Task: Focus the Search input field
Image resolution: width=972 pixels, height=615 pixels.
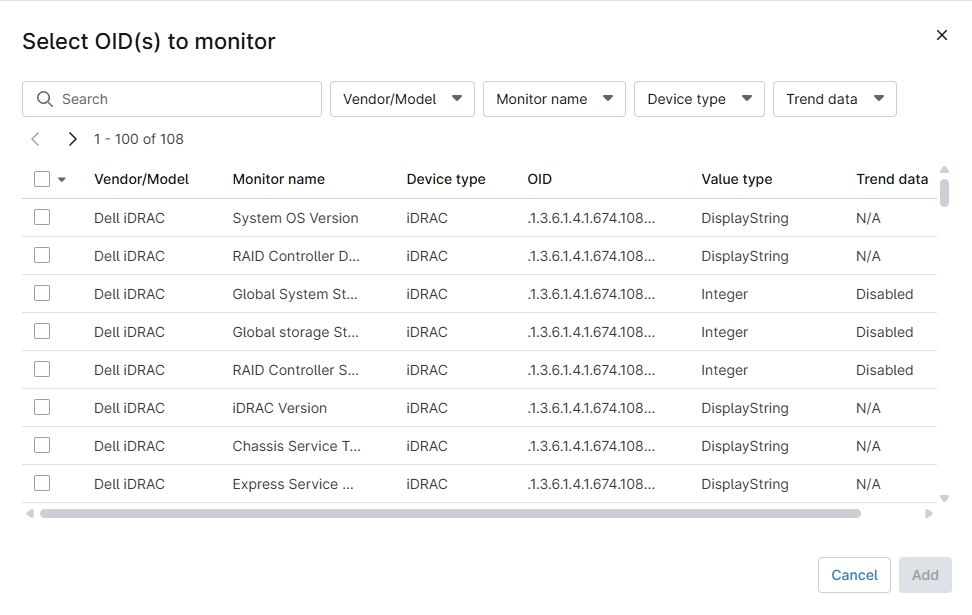Action: pos(172,99)
